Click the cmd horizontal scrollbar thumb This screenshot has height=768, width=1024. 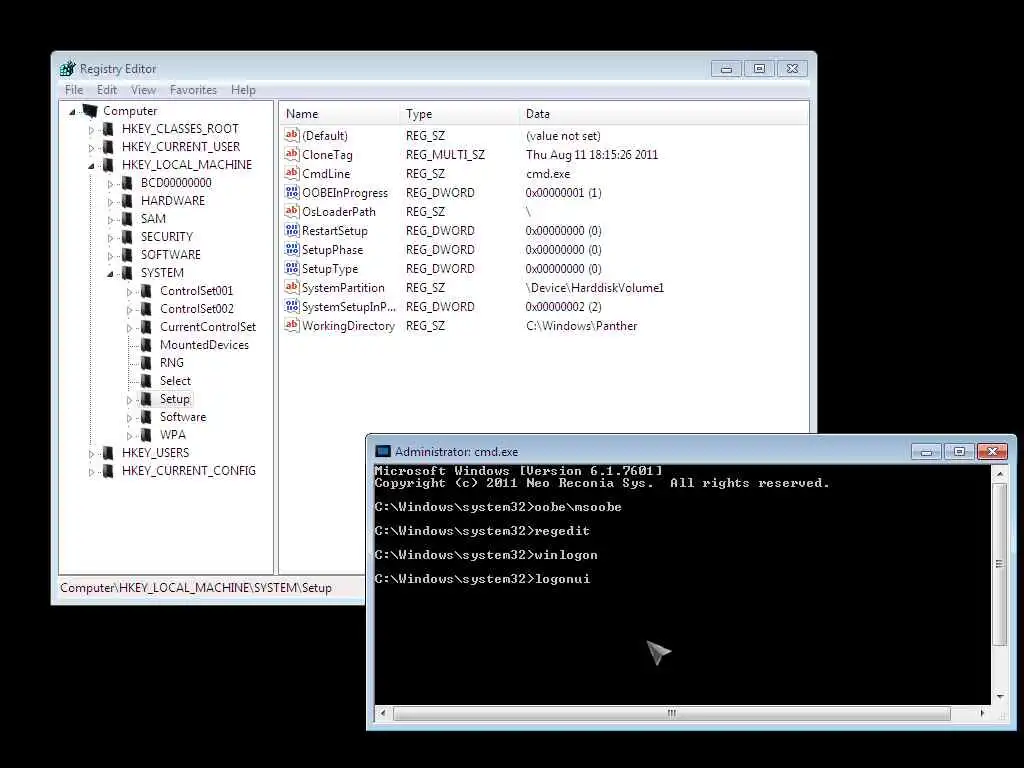(671, 713)
